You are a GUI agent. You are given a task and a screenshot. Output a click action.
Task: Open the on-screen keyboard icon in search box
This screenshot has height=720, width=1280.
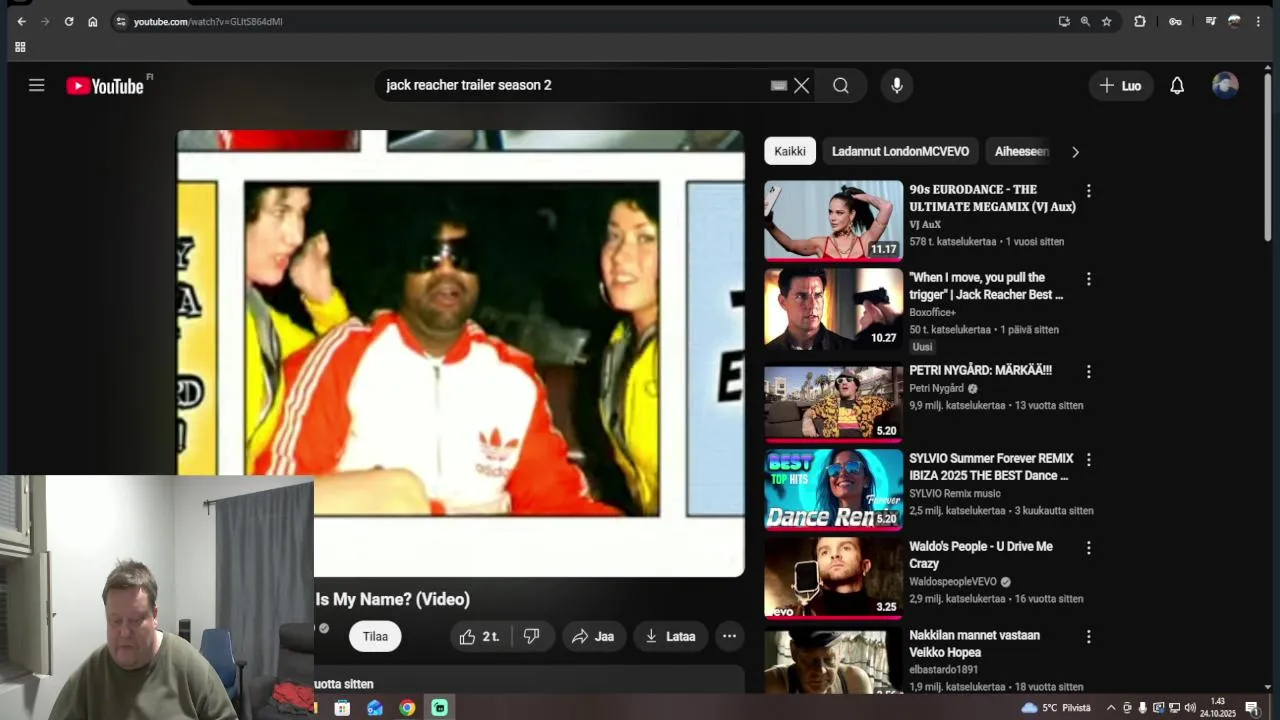[x=779, y=86]
